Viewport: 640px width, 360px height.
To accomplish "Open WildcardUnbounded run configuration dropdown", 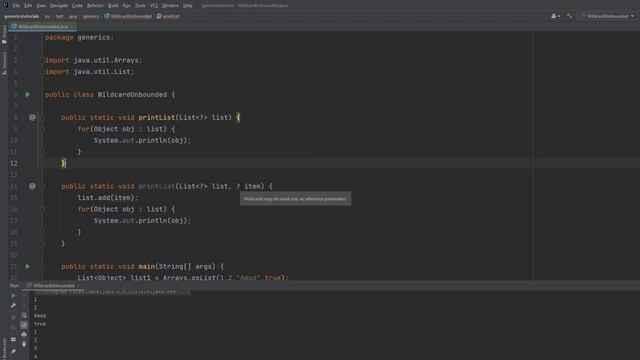I will coord(607,16).
